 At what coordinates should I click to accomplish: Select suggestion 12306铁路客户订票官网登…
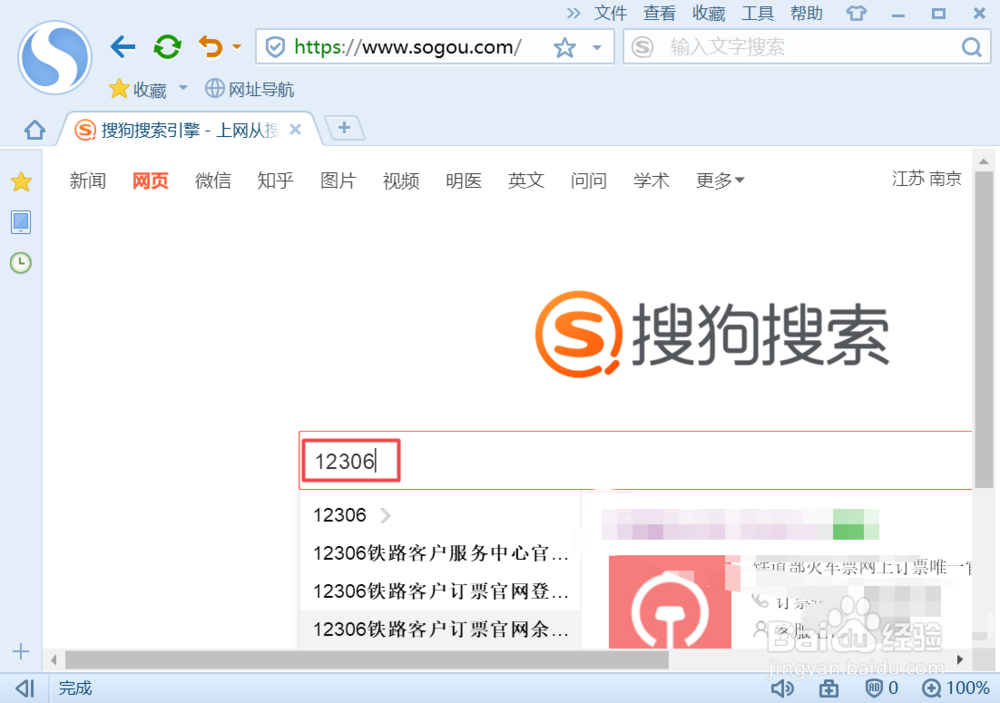[x=440, y=591]
